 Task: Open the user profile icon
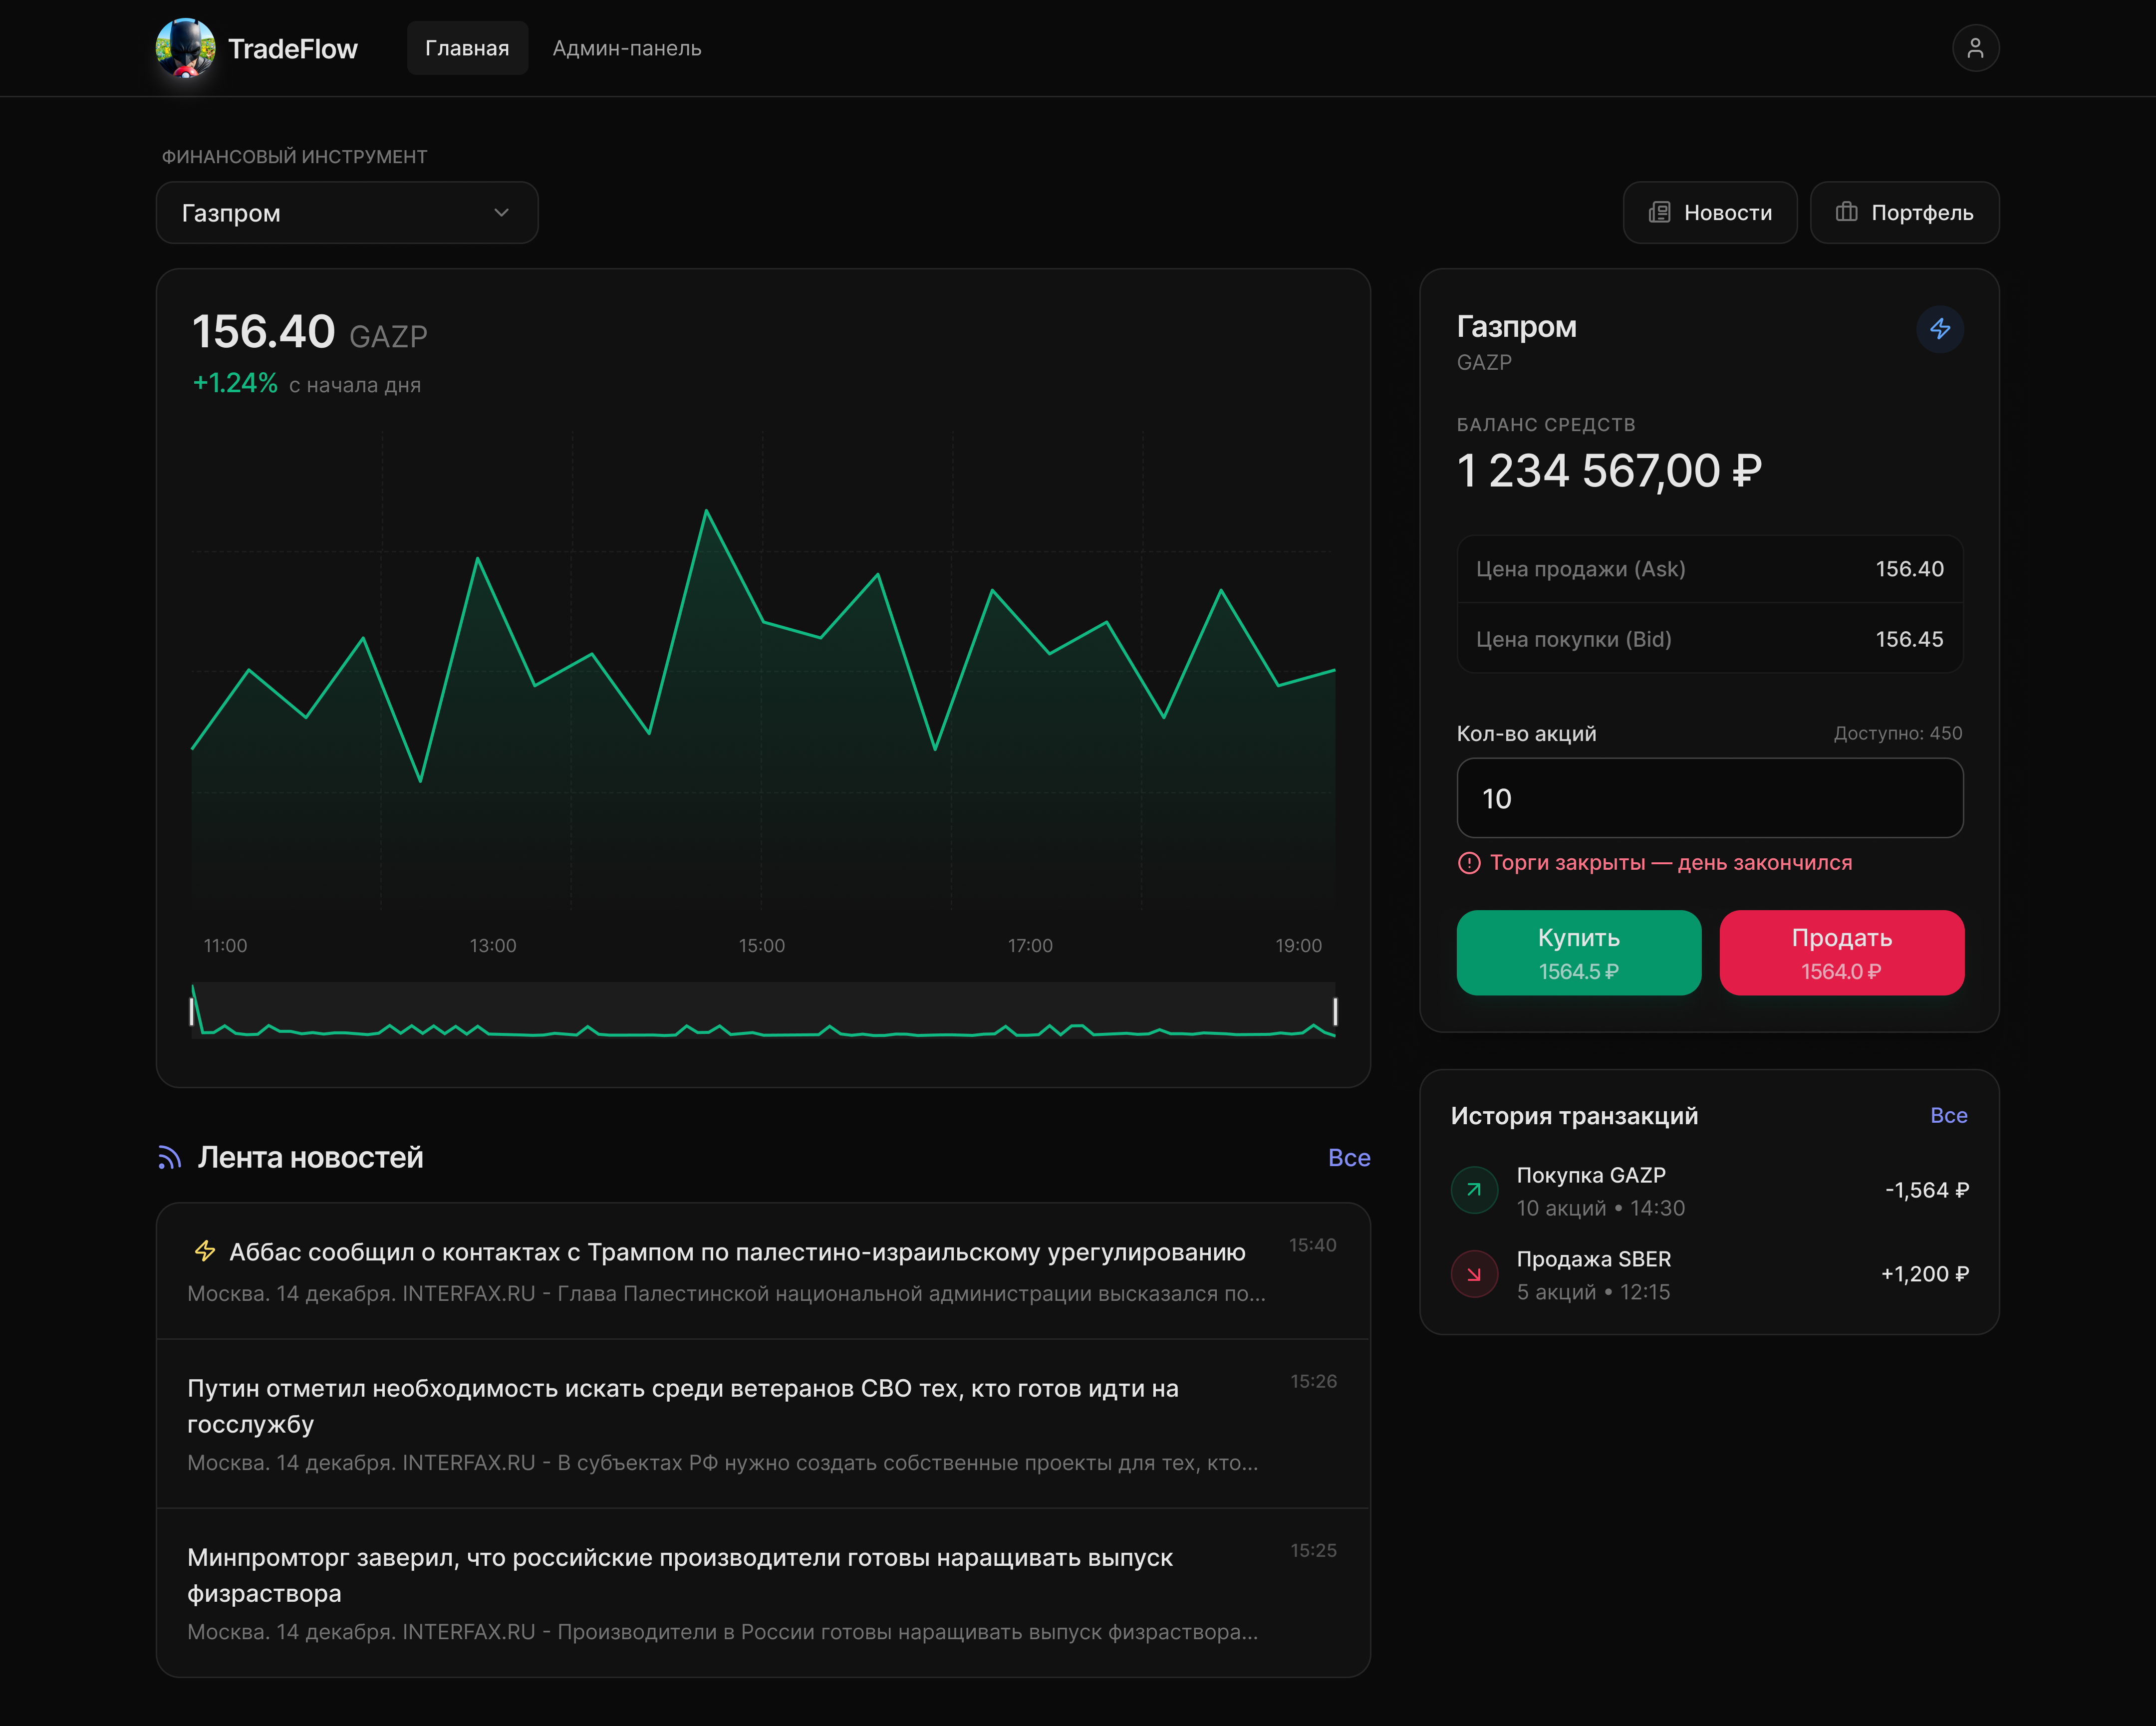point(1975,48)
